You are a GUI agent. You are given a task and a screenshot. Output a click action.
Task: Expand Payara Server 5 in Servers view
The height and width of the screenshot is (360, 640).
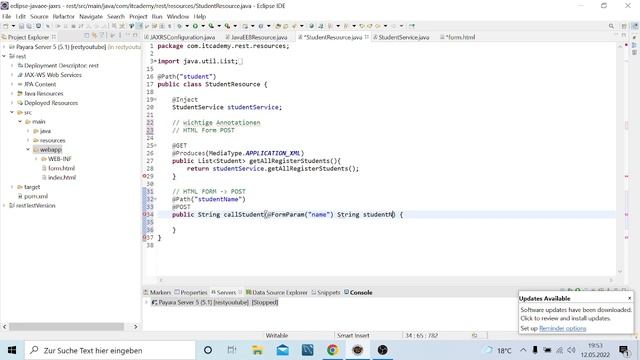click(147, 302)
